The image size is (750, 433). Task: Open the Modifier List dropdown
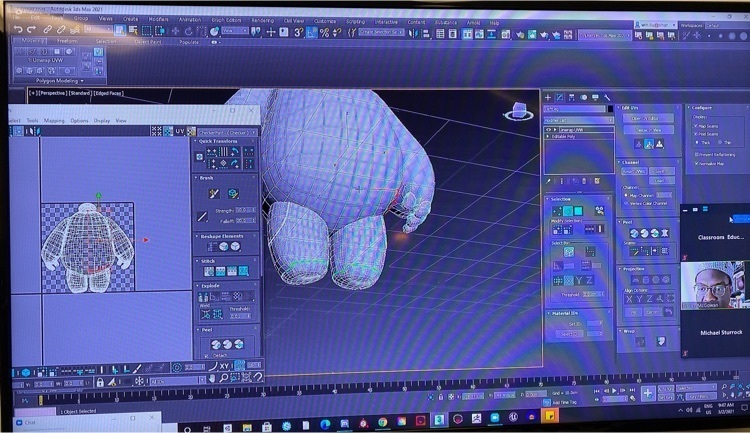579,120
